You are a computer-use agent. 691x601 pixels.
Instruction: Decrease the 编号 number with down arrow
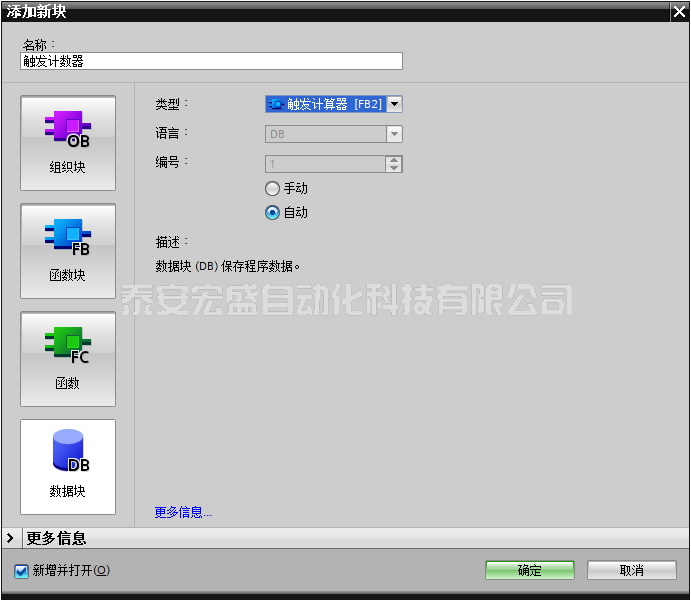(394, 168)
